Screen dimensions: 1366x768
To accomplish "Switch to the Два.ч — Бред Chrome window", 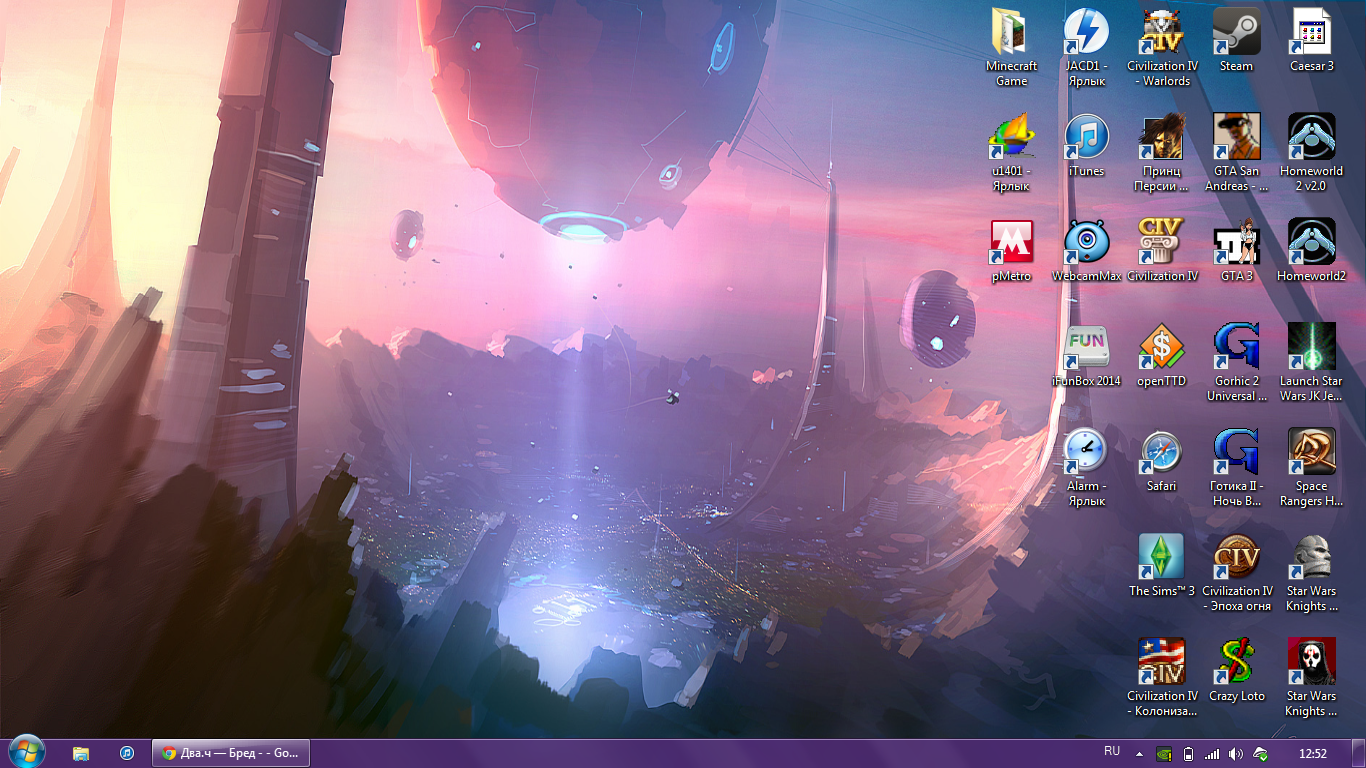I will pyautogui.click(x=230, y=753).
